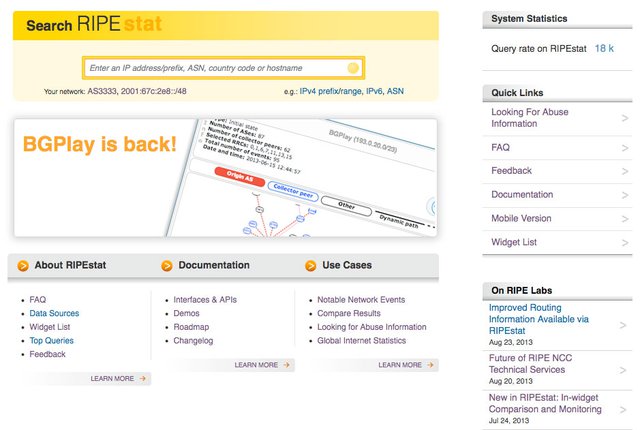Open Feedback in Quick Links

pos(511,171)
